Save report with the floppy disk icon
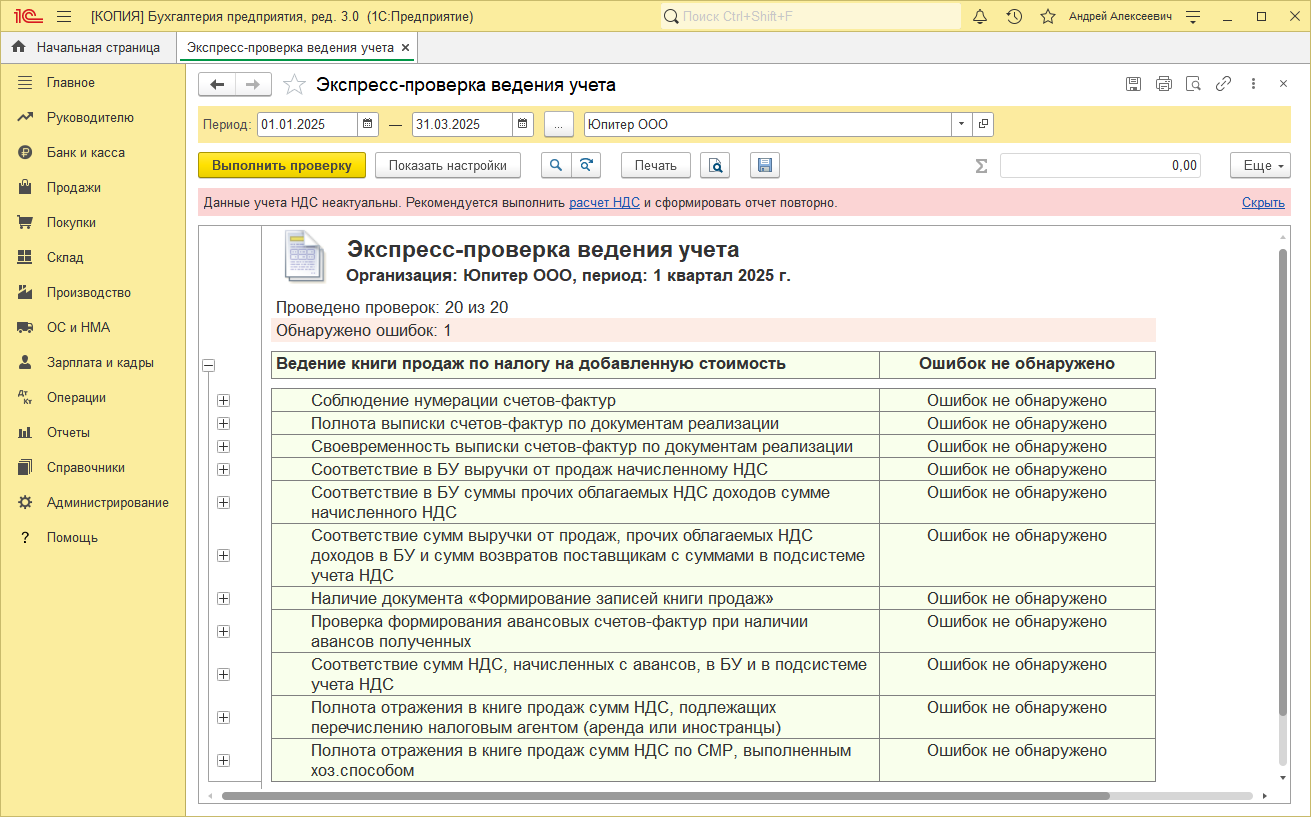Screen dimensions: 1311x817 [764, 166]
